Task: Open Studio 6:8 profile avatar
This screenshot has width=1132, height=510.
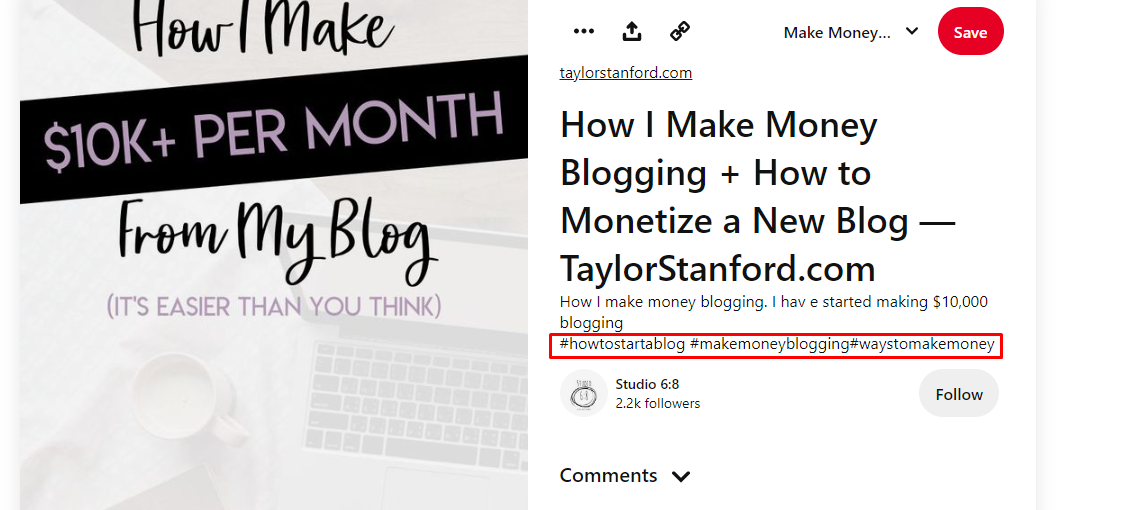Action: (x=583, y=393)
